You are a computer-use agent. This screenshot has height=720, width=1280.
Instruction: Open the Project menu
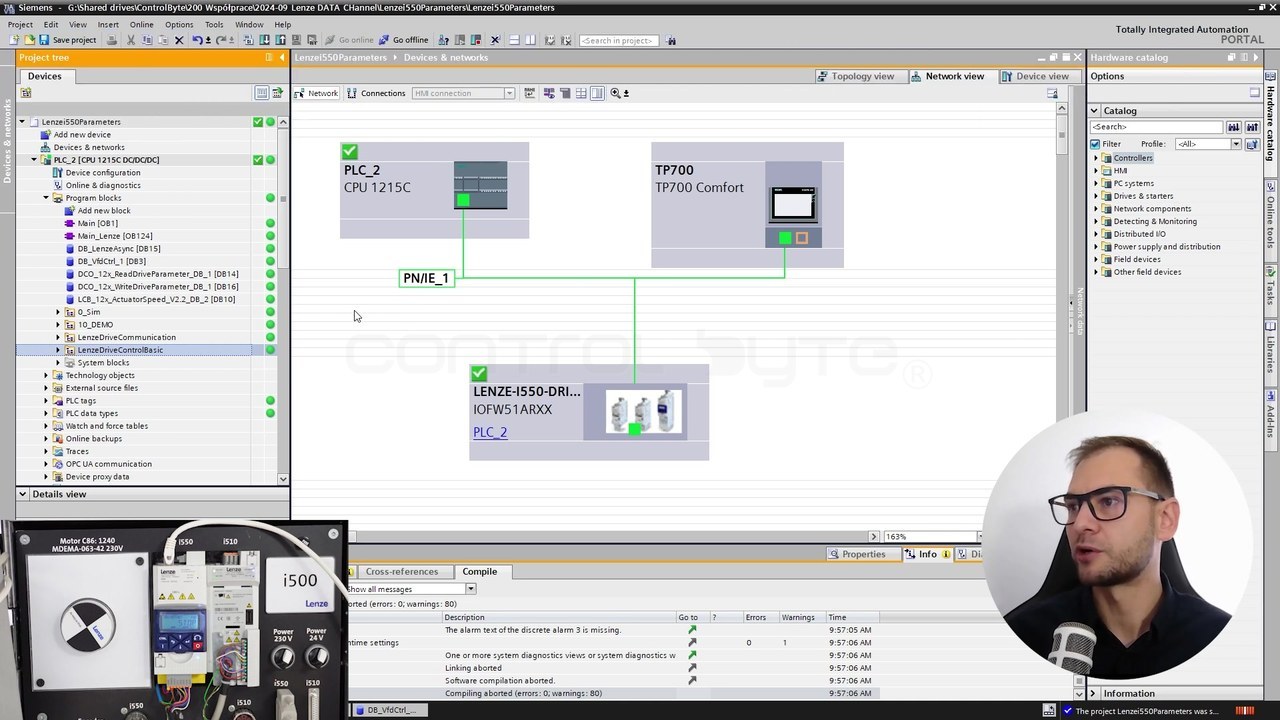click(x=20, y=24)
